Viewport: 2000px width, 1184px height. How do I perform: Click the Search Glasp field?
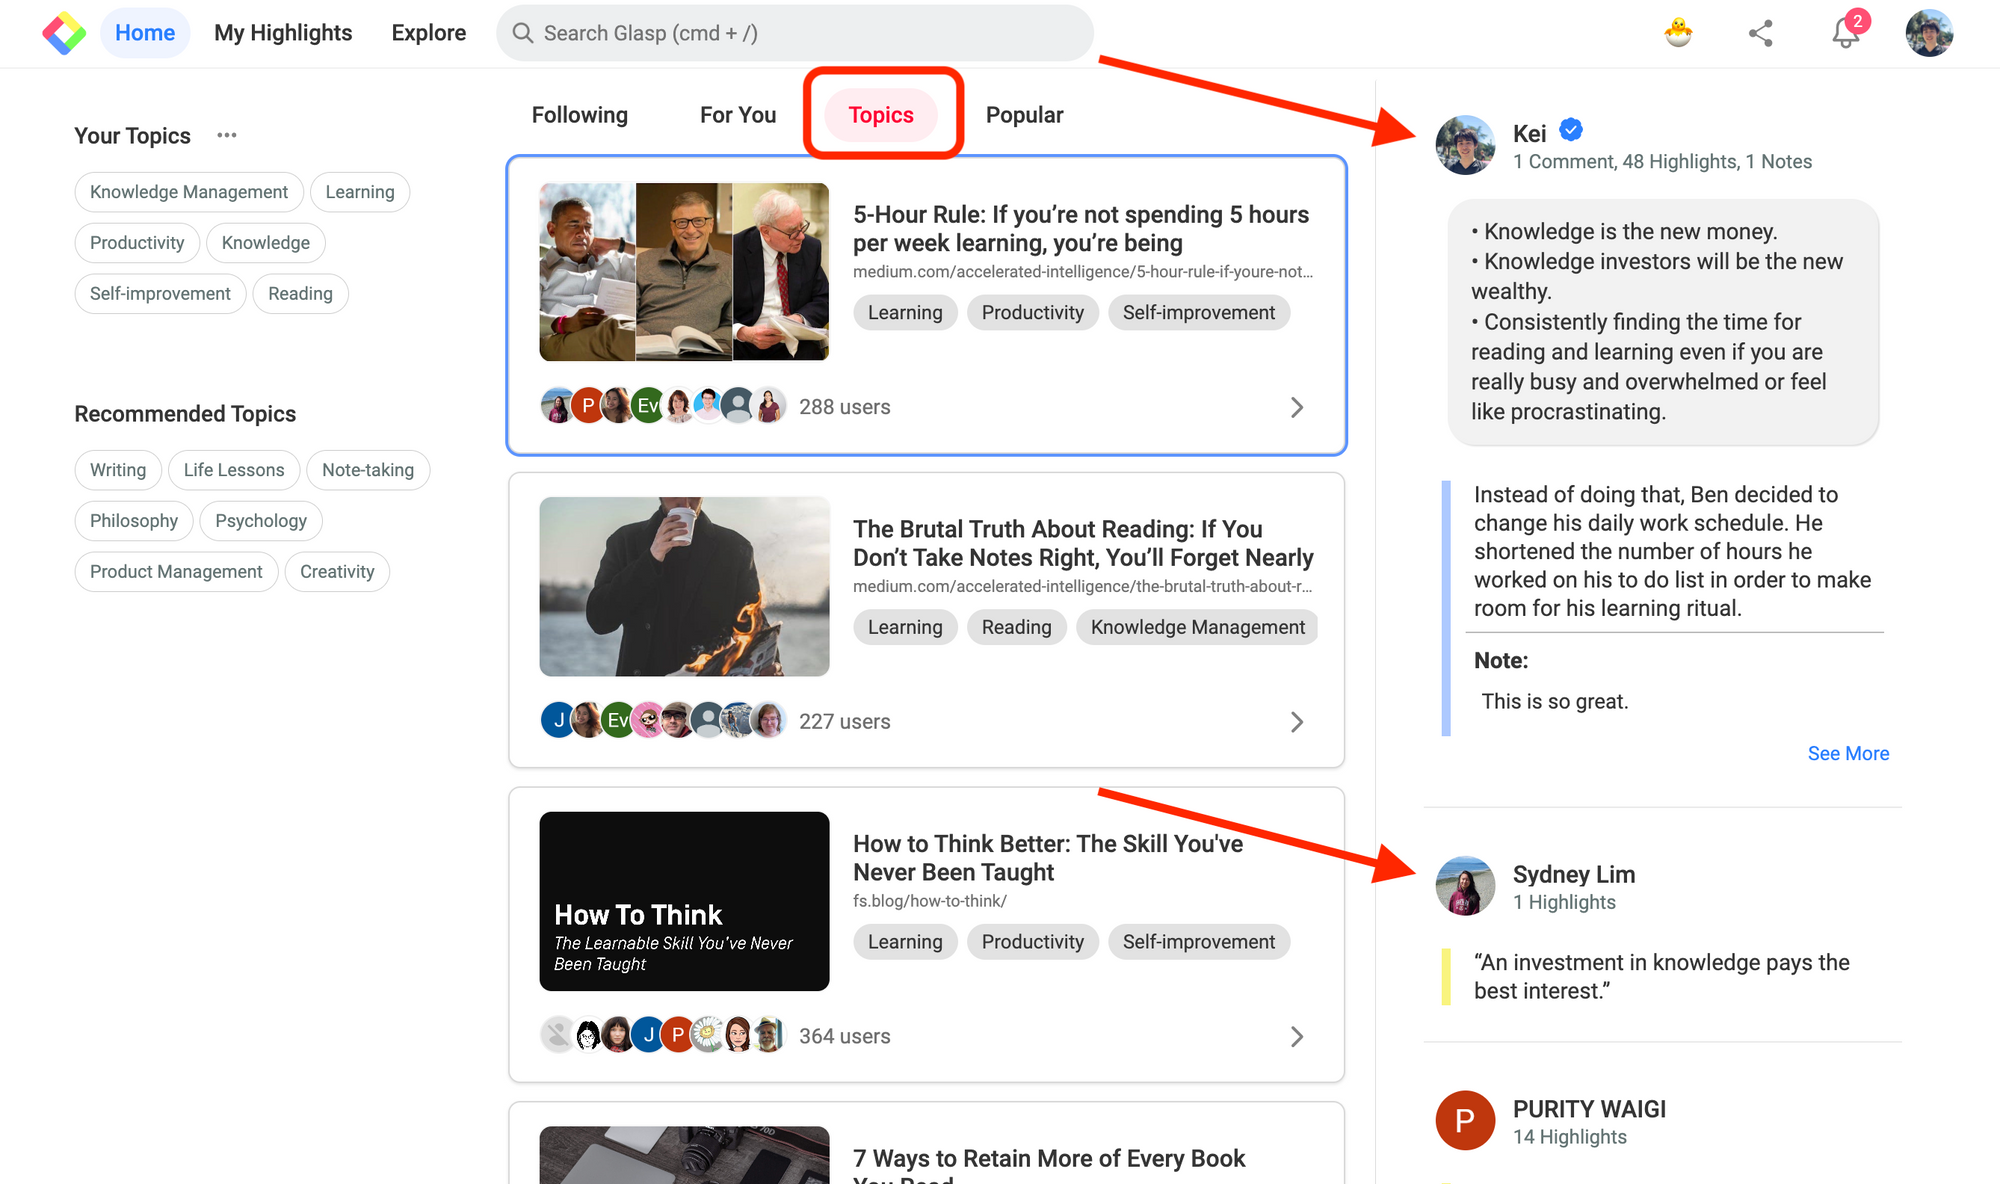click(795, 33)
